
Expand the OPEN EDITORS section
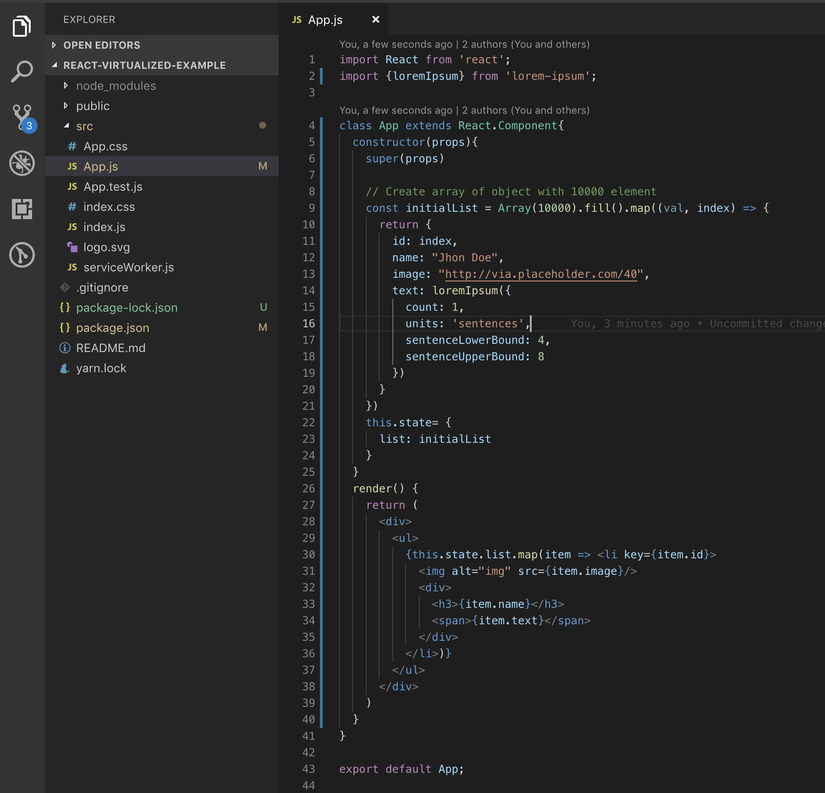(101, 45)
